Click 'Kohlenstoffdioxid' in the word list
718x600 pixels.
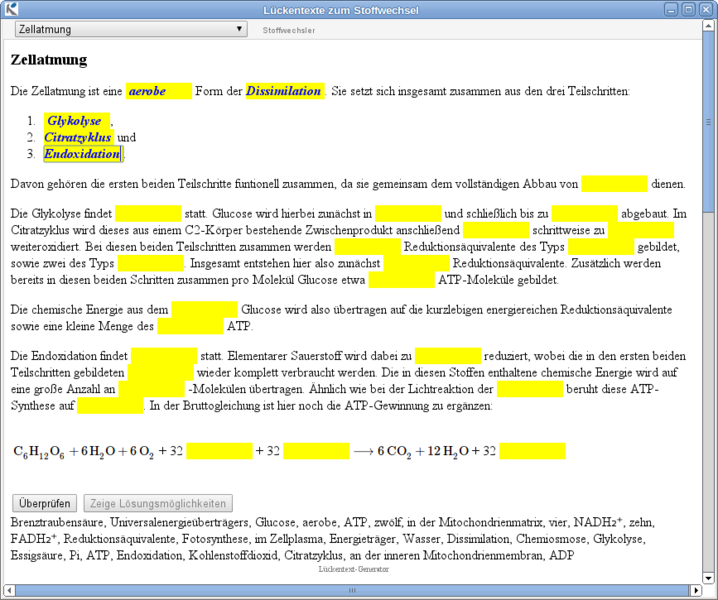point(233,556)
